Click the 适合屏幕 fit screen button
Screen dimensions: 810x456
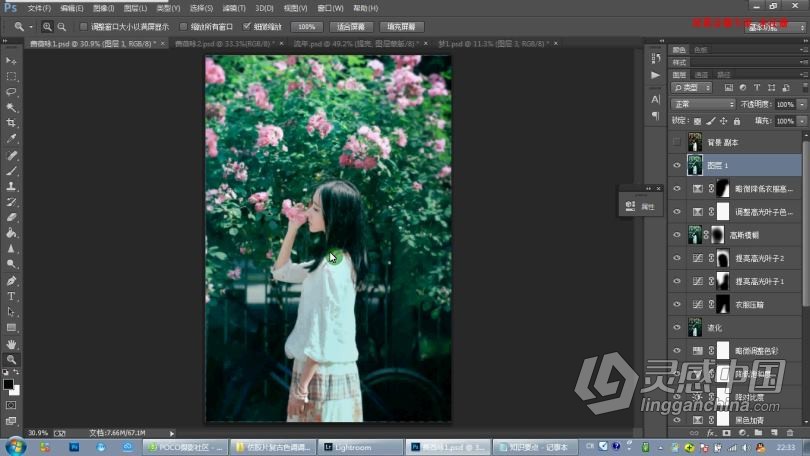[351, 26]
